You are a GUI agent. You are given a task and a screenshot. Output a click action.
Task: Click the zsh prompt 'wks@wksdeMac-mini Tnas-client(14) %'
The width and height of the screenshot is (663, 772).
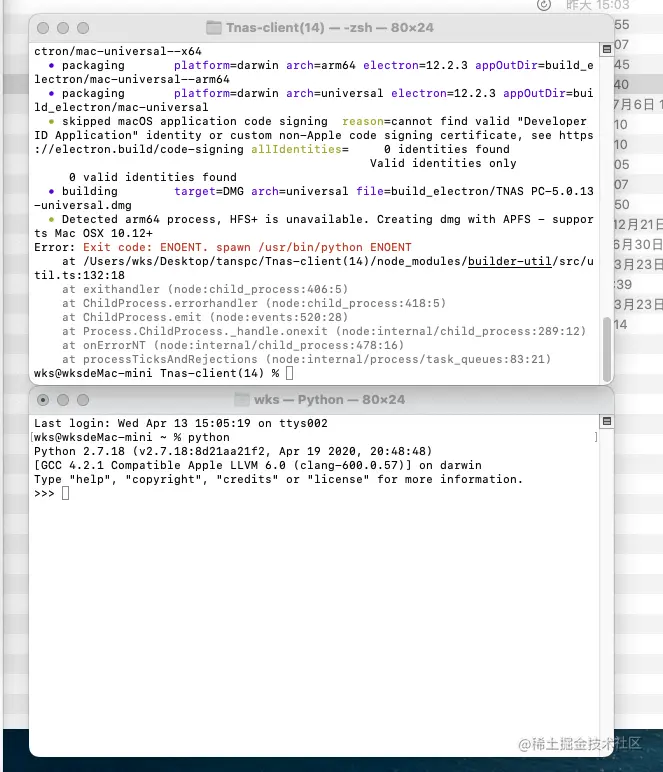pyautogui.click(x=157, y=373)
